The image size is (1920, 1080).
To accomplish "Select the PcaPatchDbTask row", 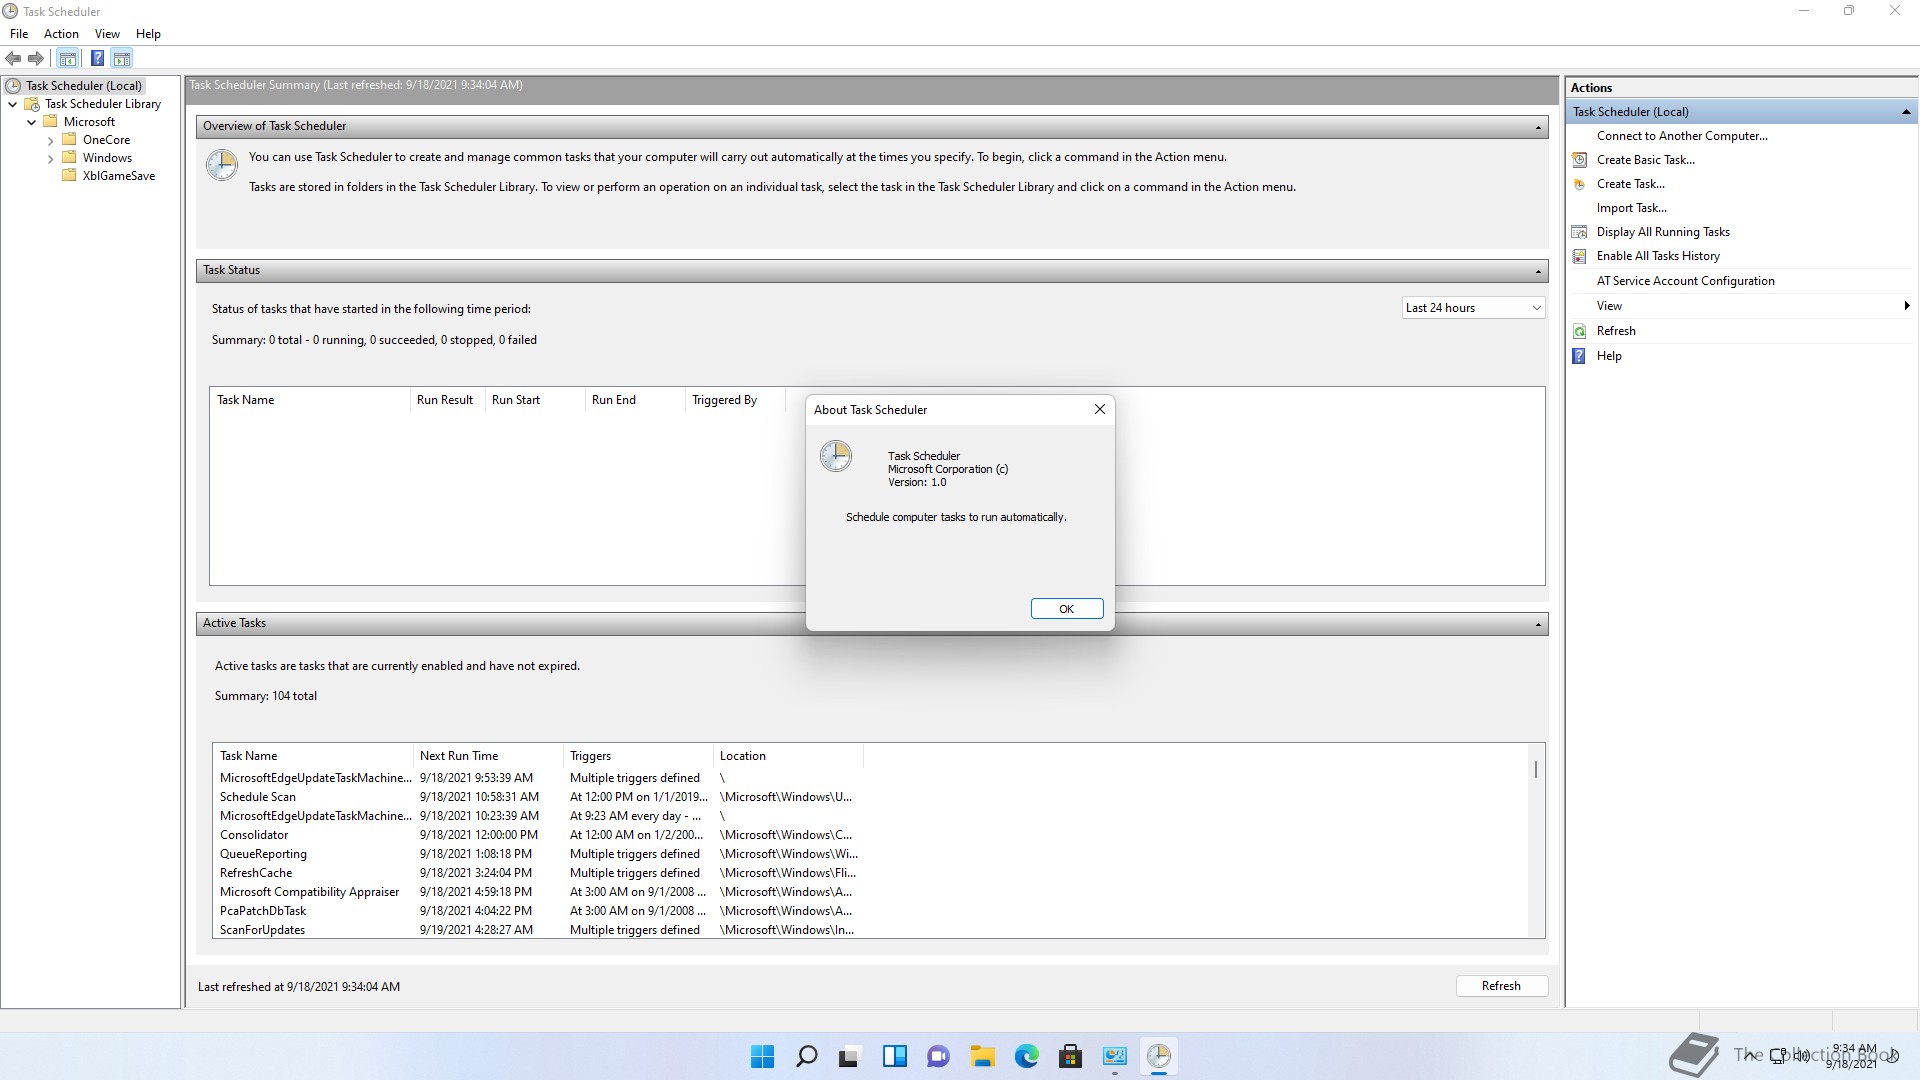I will [539, 911].
